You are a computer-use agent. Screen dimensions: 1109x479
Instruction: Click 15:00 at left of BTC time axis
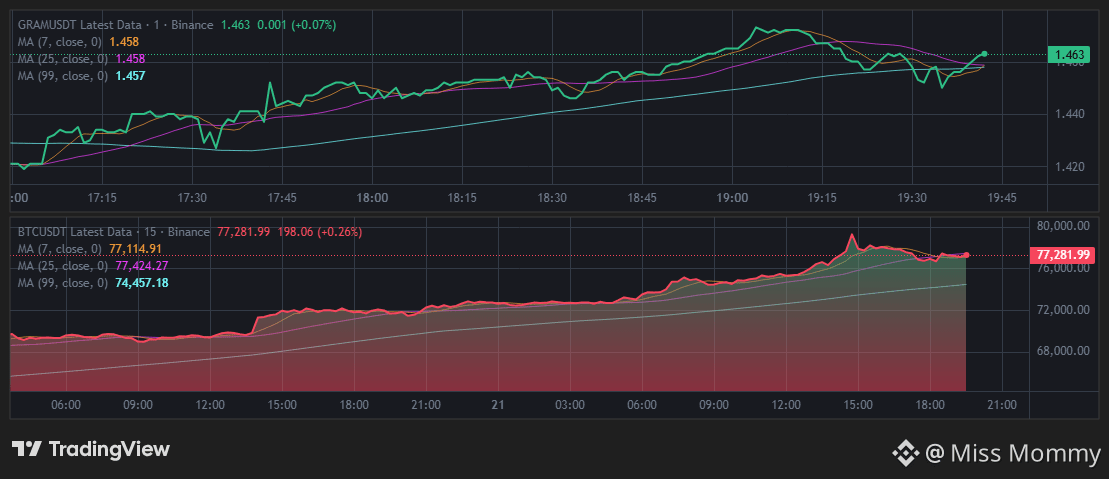[x=282, y=405]
